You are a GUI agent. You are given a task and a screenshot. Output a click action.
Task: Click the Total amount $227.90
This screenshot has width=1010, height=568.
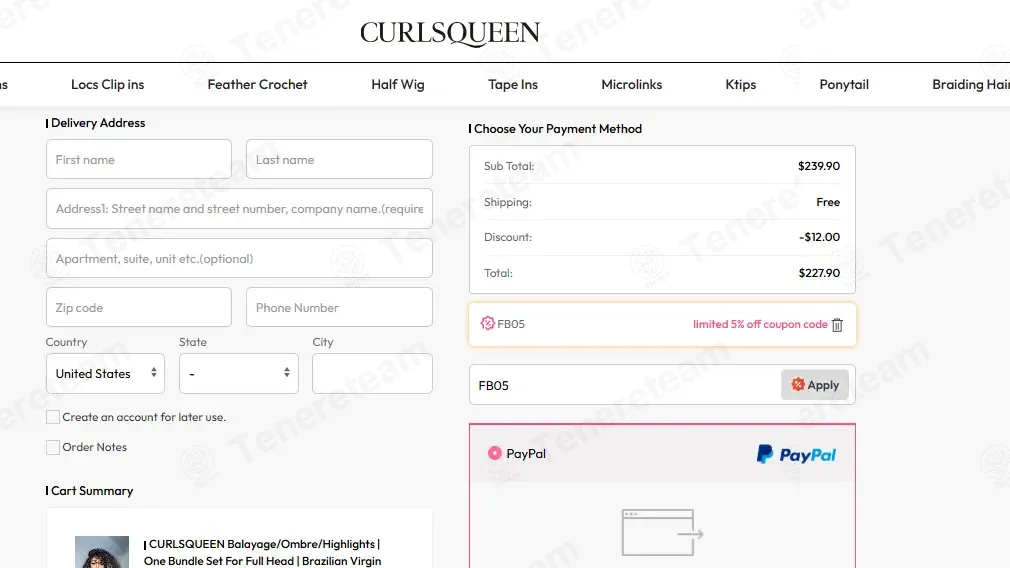pos(819,273)
